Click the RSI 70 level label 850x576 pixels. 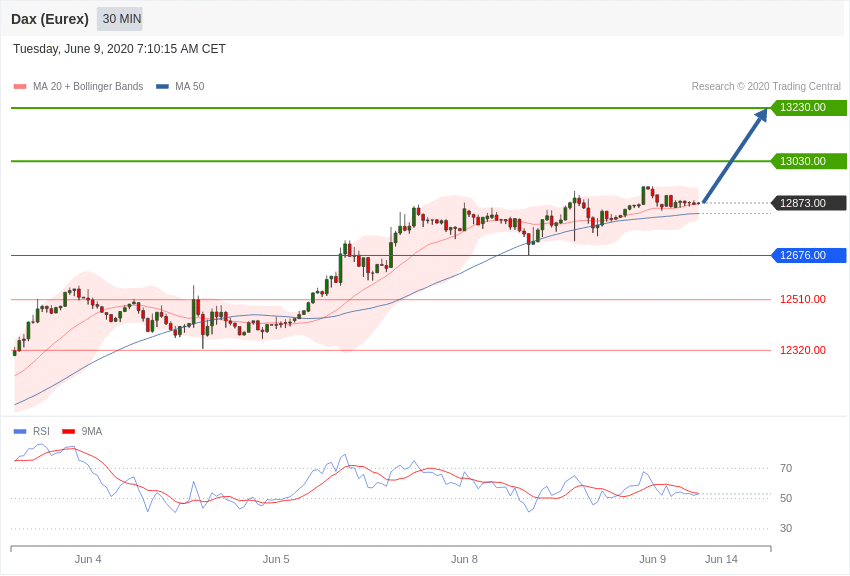(x=785, y=468)
